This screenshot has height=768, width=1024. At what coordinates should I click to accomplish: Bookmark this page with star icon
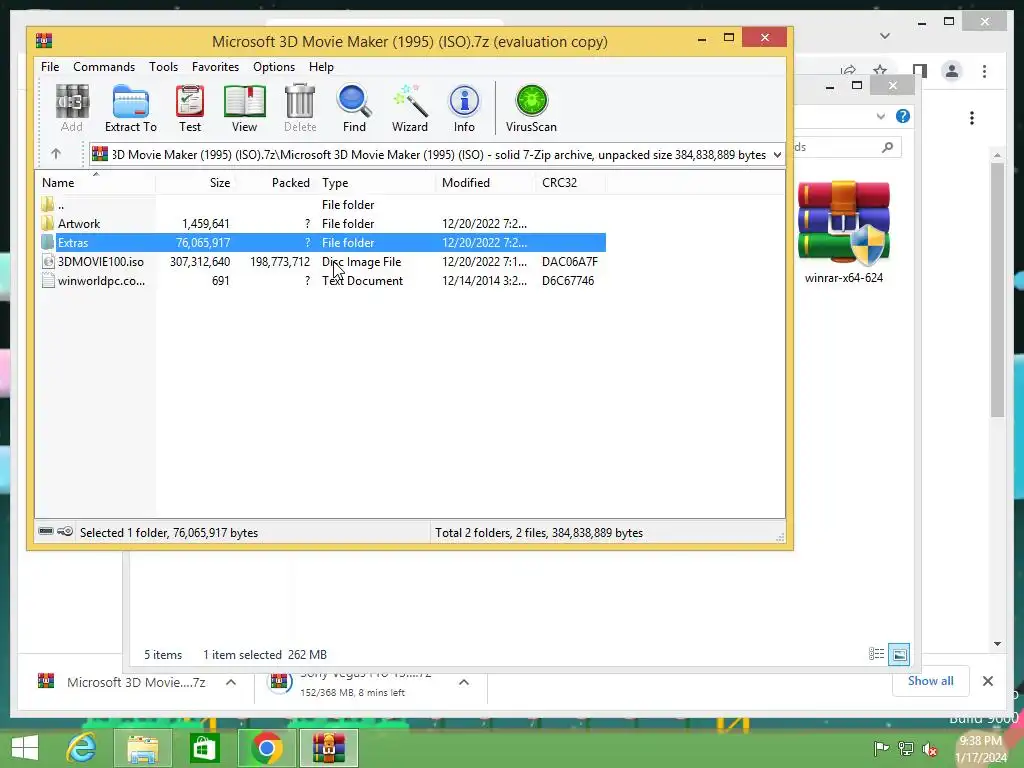[880, 71]
